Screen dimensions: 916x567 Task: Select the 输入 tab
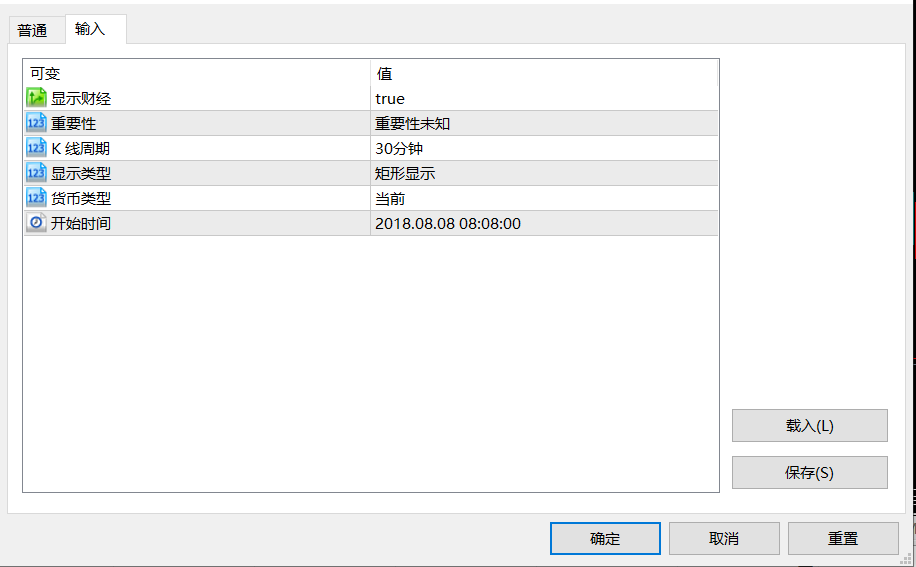pyautogui.click(x=90, y=29)
